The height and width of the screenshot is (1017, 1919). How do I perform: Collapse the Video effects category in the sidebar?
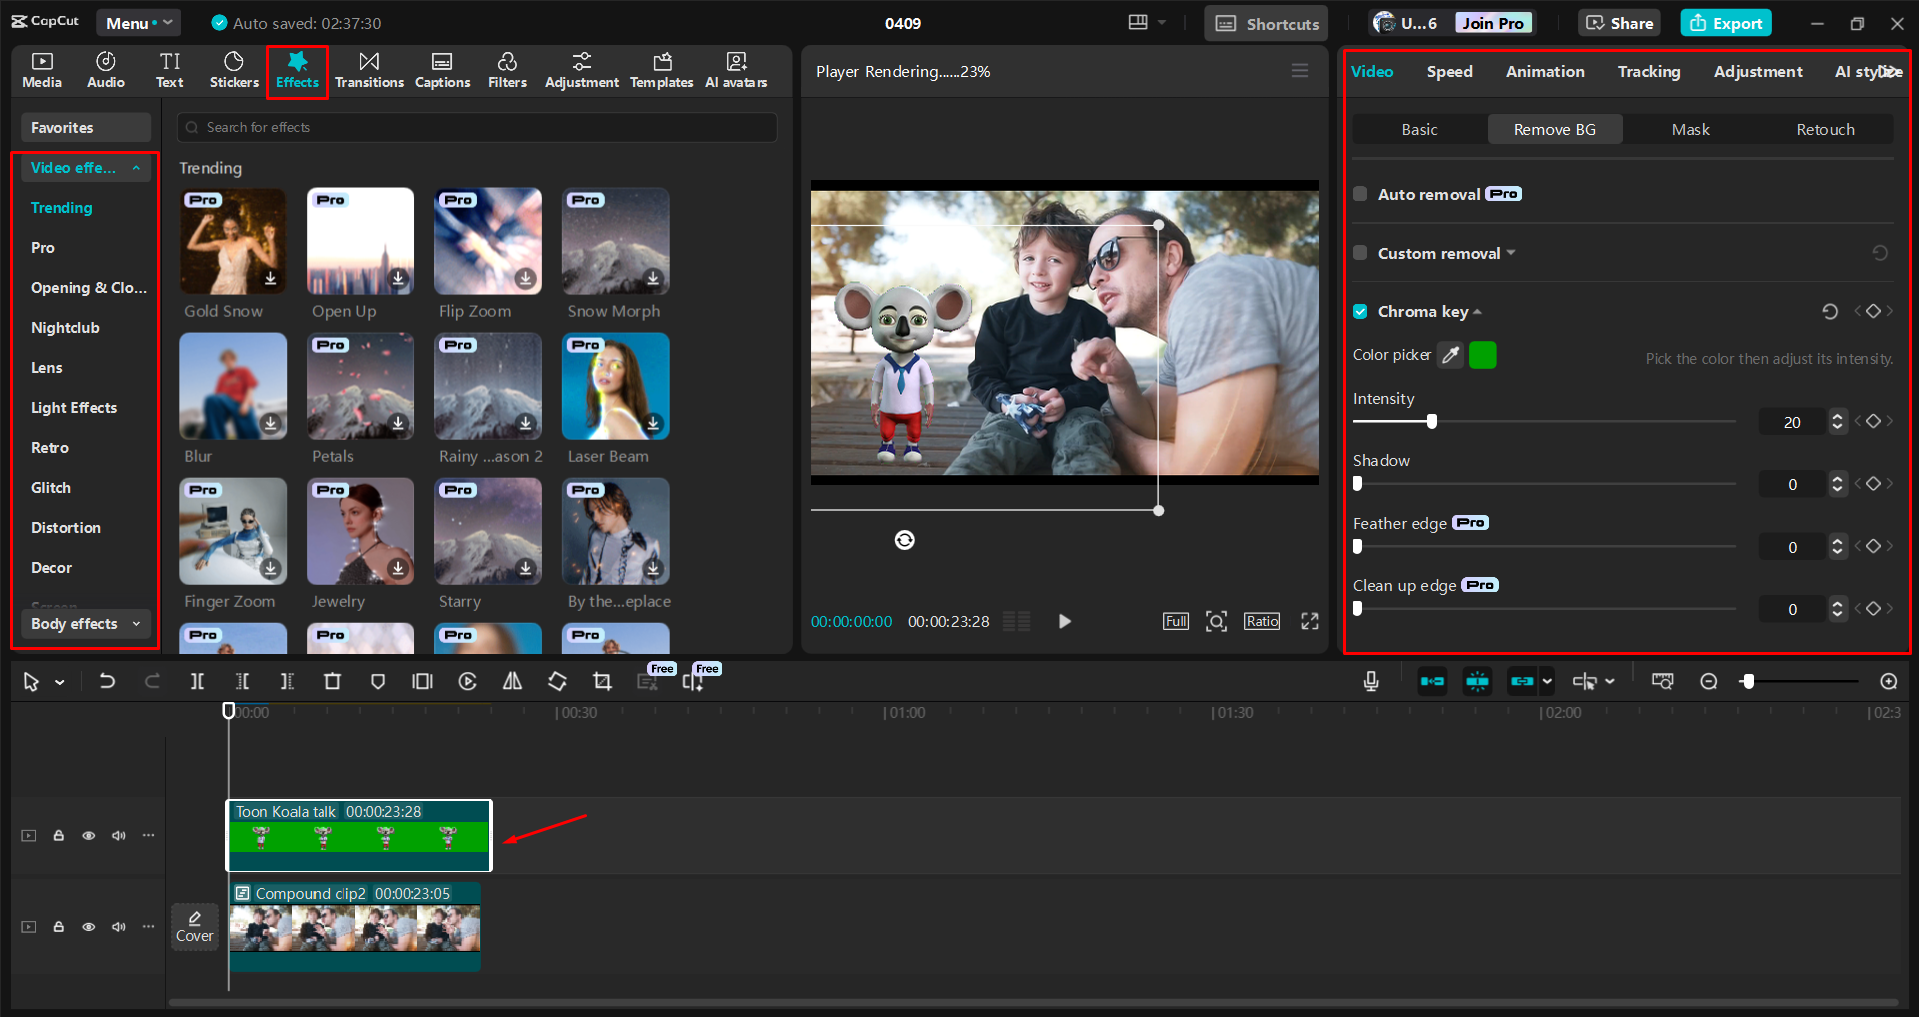pos(137,168)
